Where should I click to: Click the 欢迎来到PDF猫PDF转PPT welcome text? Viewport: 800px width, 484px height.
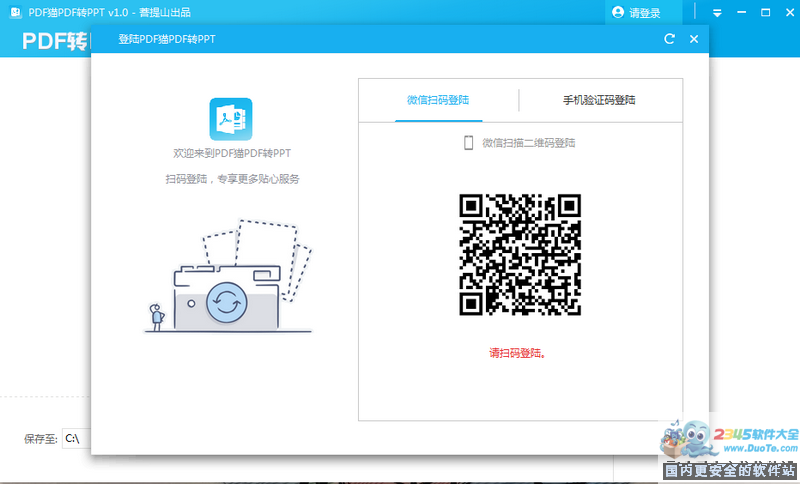(232, 153)
